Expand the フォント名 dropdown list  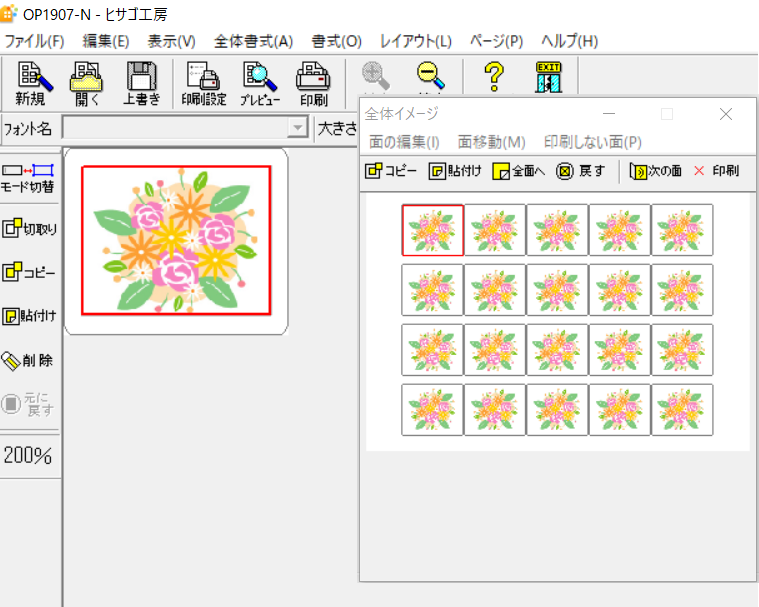pyautogui.click(x=297, y=128)
